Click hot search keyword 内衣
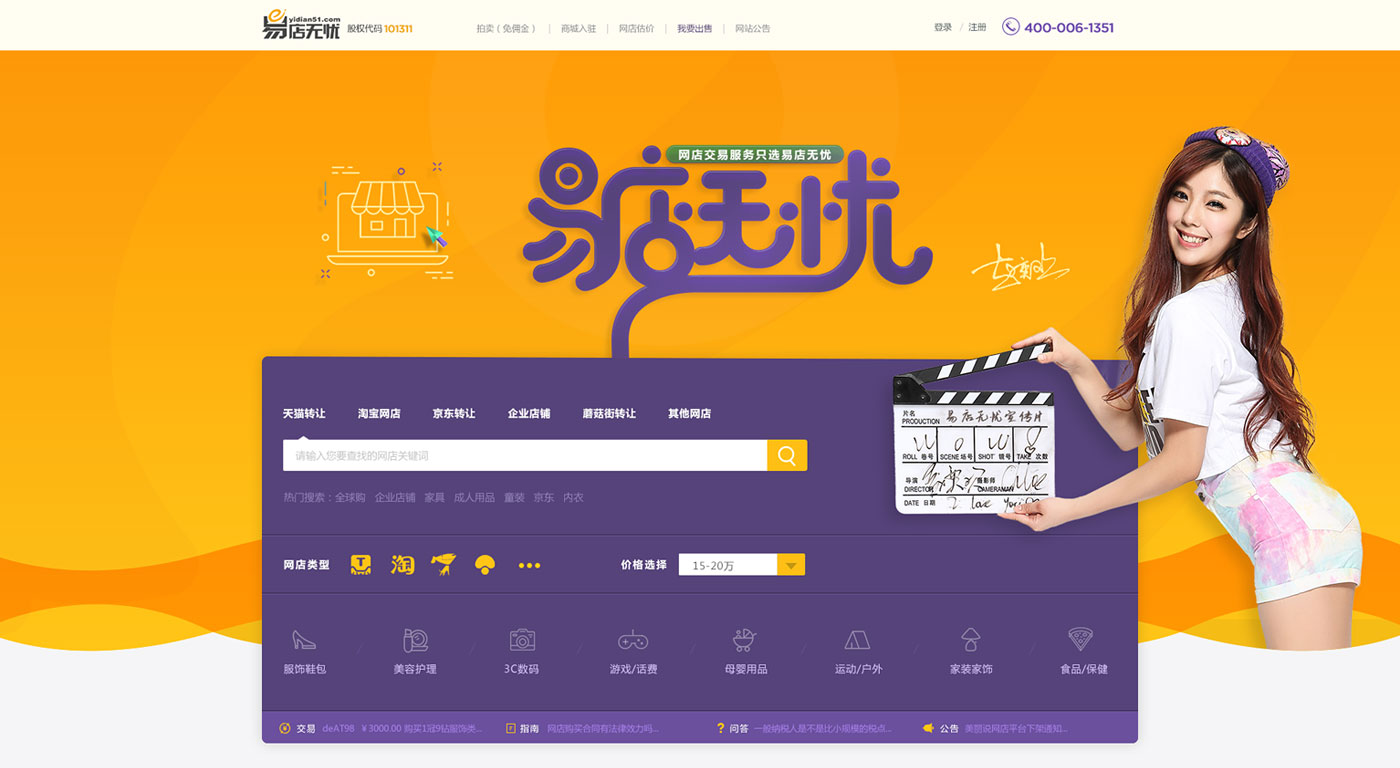1400x768 pixels. tap(573, 497)
